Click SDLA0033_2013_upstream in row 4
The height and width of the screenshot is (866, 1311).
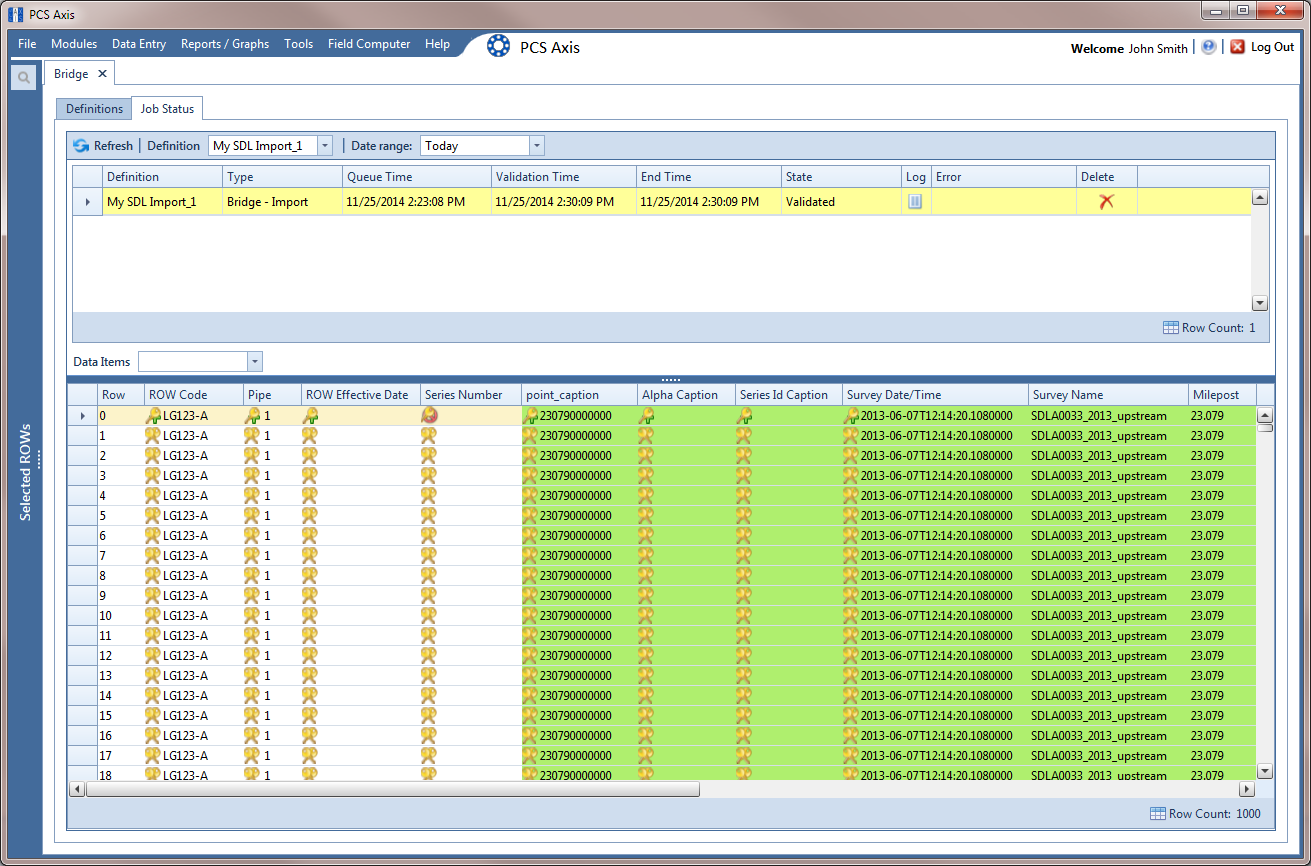point(1099,496)
